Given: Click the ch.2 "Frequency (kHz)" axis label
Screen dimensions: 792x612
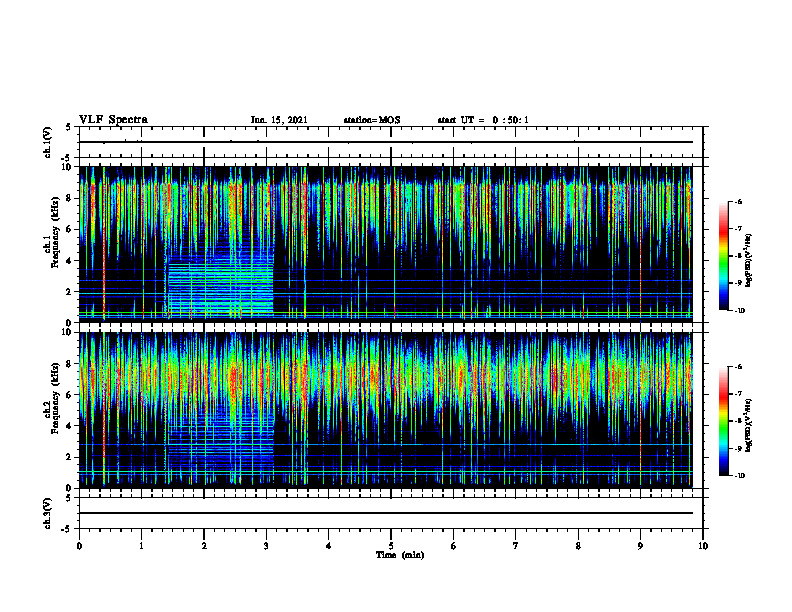Looking at the screenshot, I should coord(55,399).
